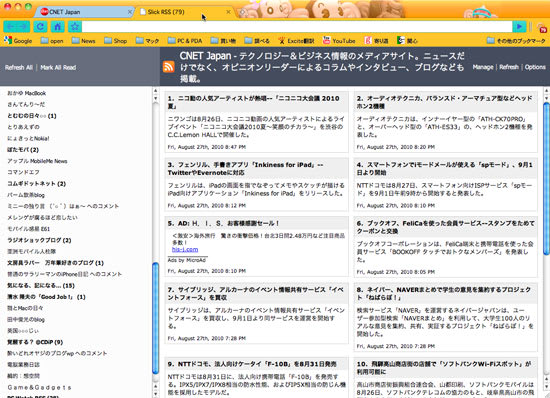The width and height of the screenshot is (550, 398).
Task: Open the Options link
Action: [x=535, y=67]
